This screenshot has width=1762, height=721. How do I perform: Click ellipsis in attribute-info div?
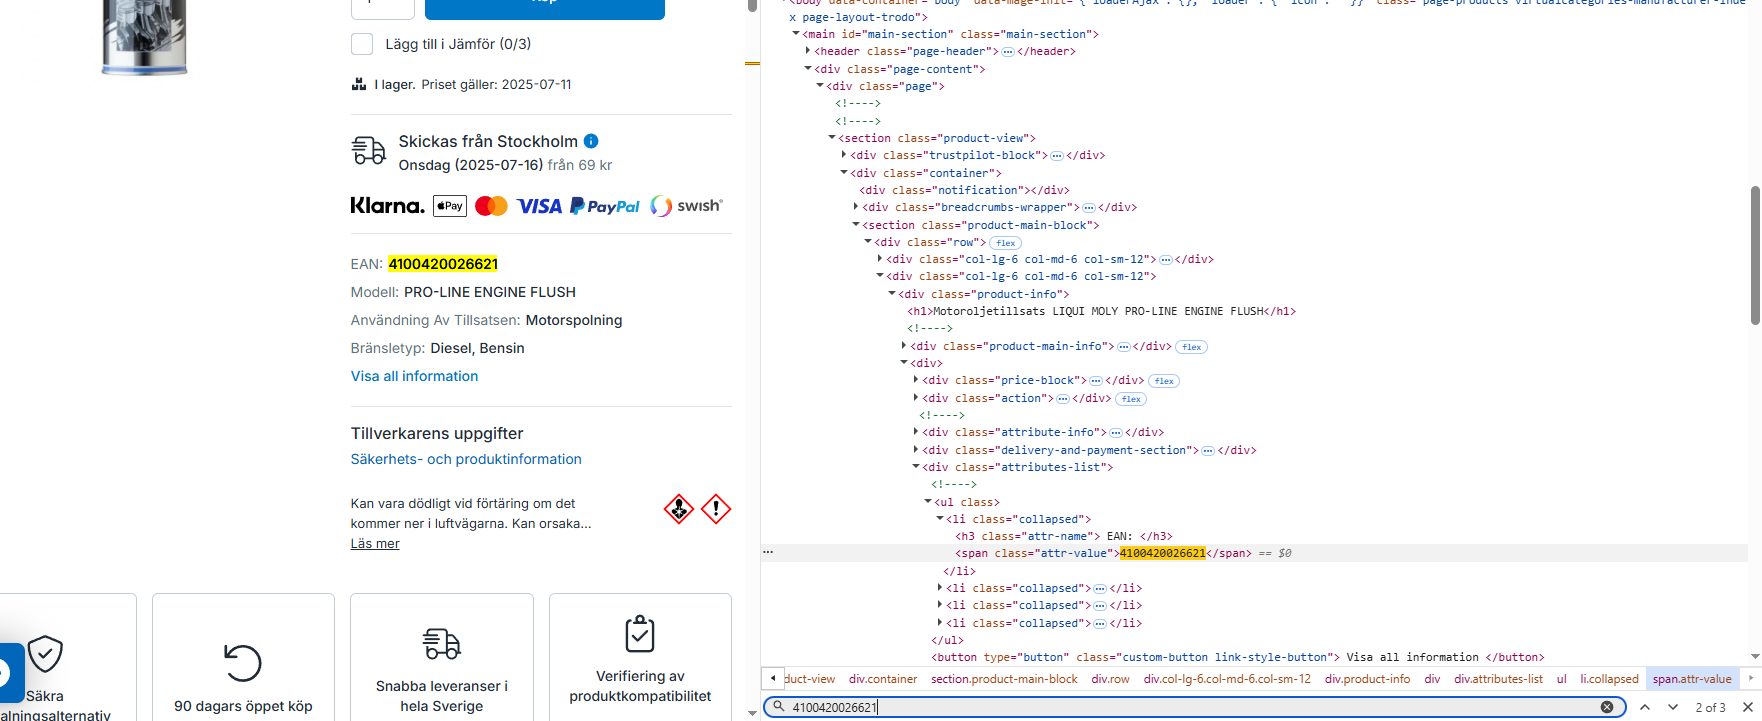(1116, 433)
